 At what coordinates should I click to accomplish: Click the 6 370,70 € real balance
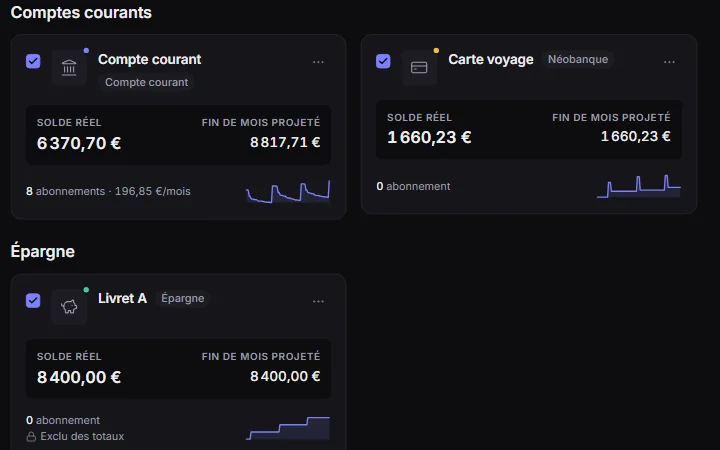[x=79, y=143]
